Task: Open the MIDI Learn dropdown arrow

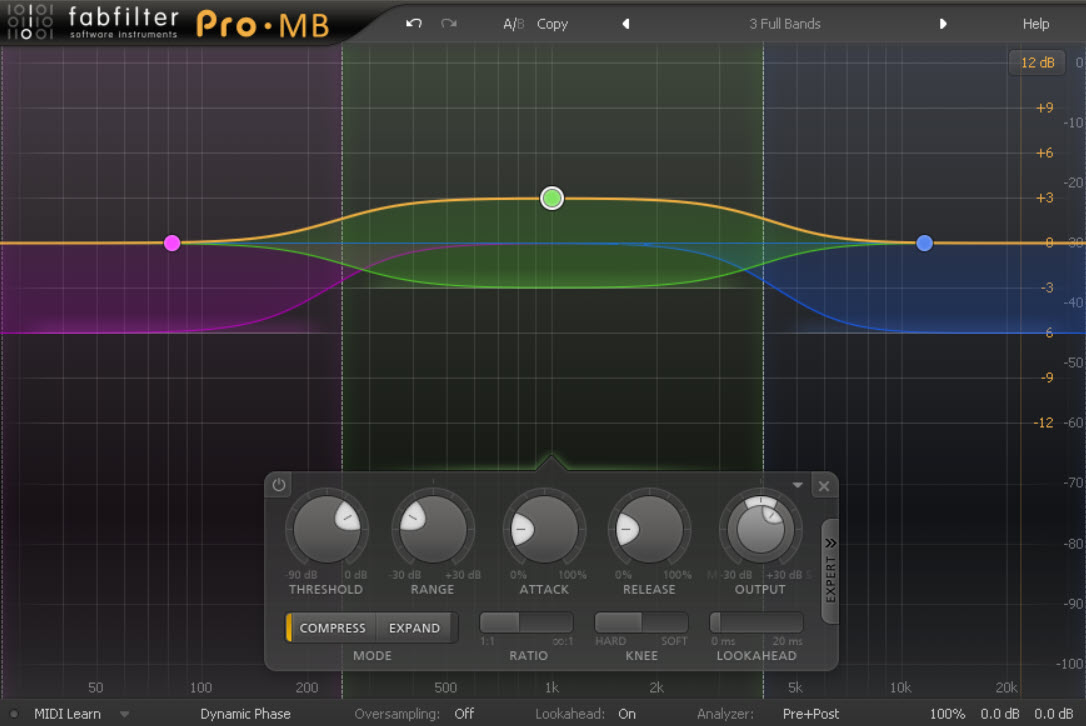Action: click(x=124, y=714)
